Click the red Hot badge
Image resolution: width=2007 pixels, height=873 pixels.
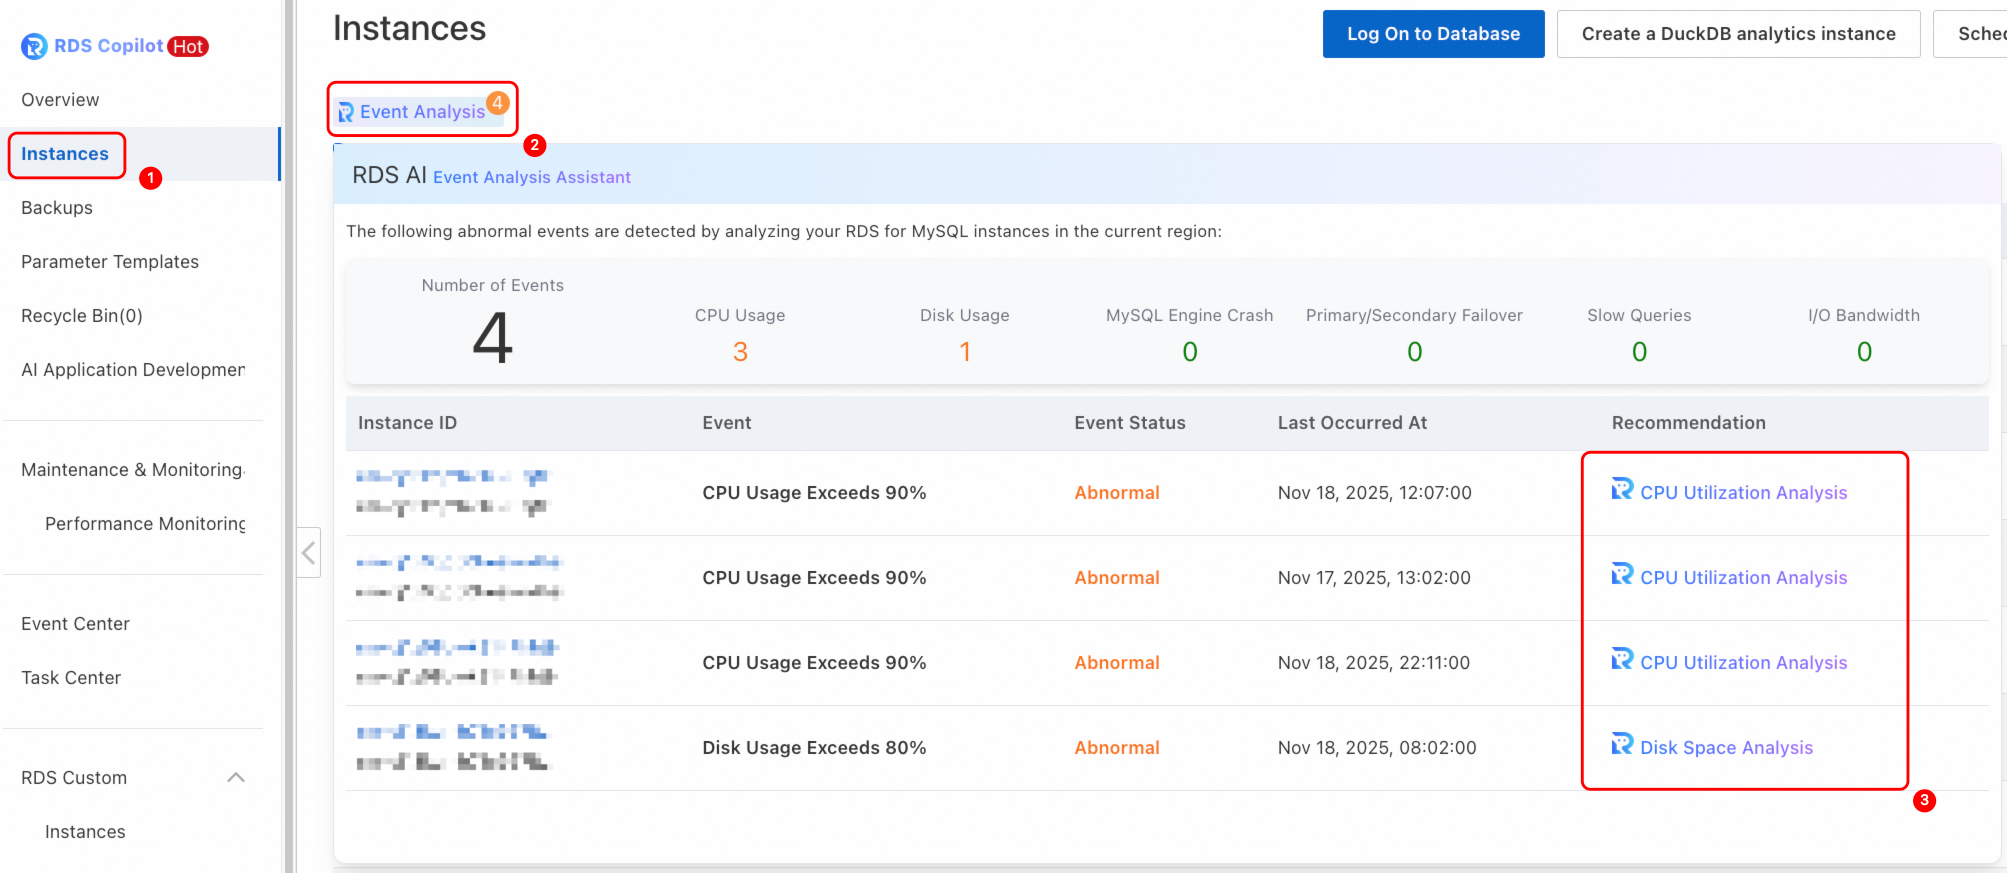(188, 47)
